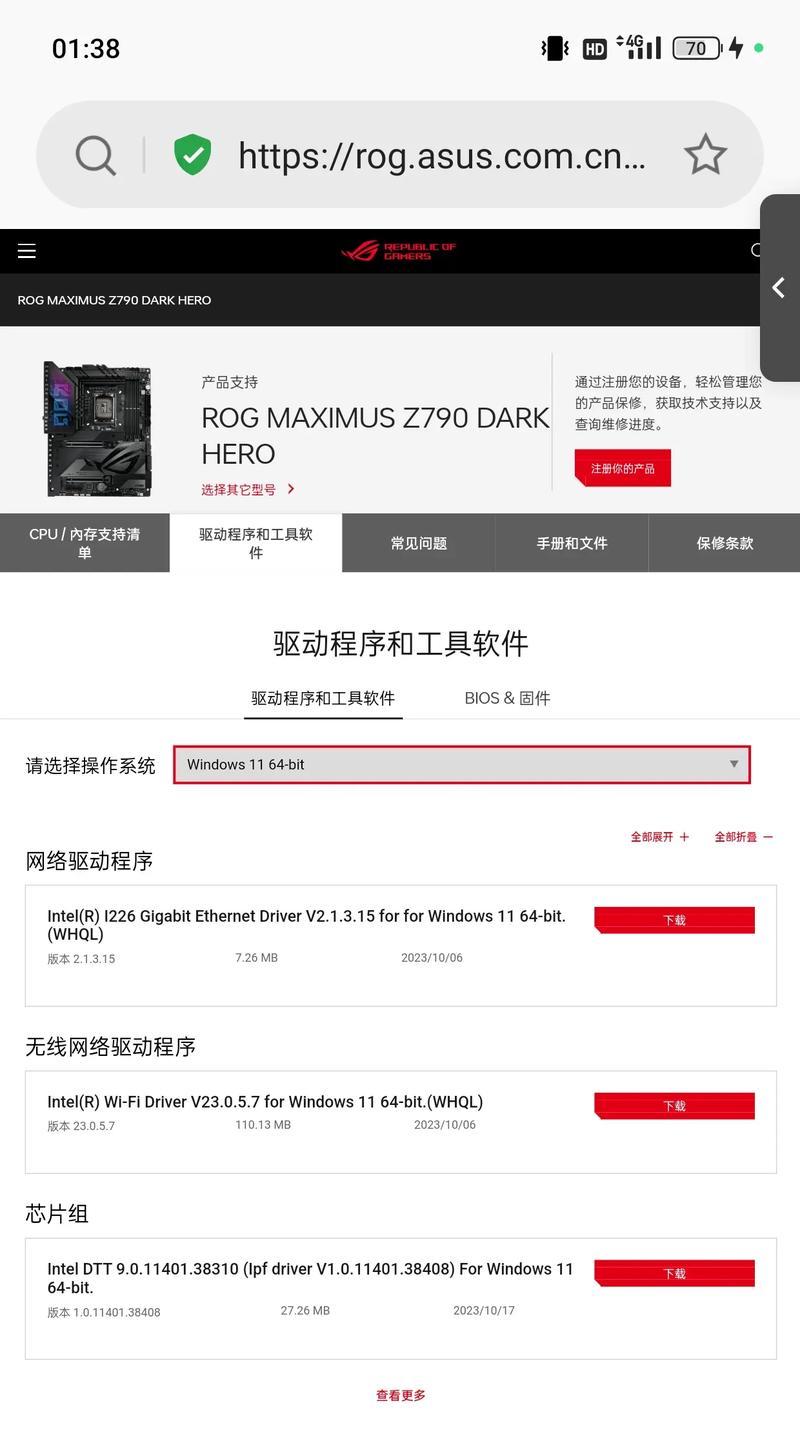Image resolution: width=800 pixels, height=1430 pixels.
Task: Open the side panel back arrow
Action: [x=779, y=288]
